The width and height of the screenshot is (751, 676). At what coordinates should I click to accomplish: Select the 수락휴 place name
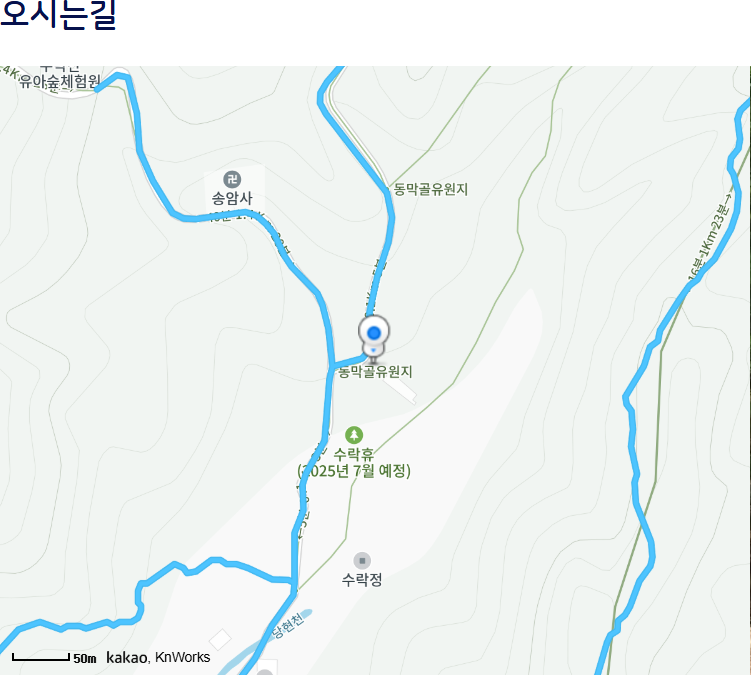pyautogui.click(x=354, y=454)
